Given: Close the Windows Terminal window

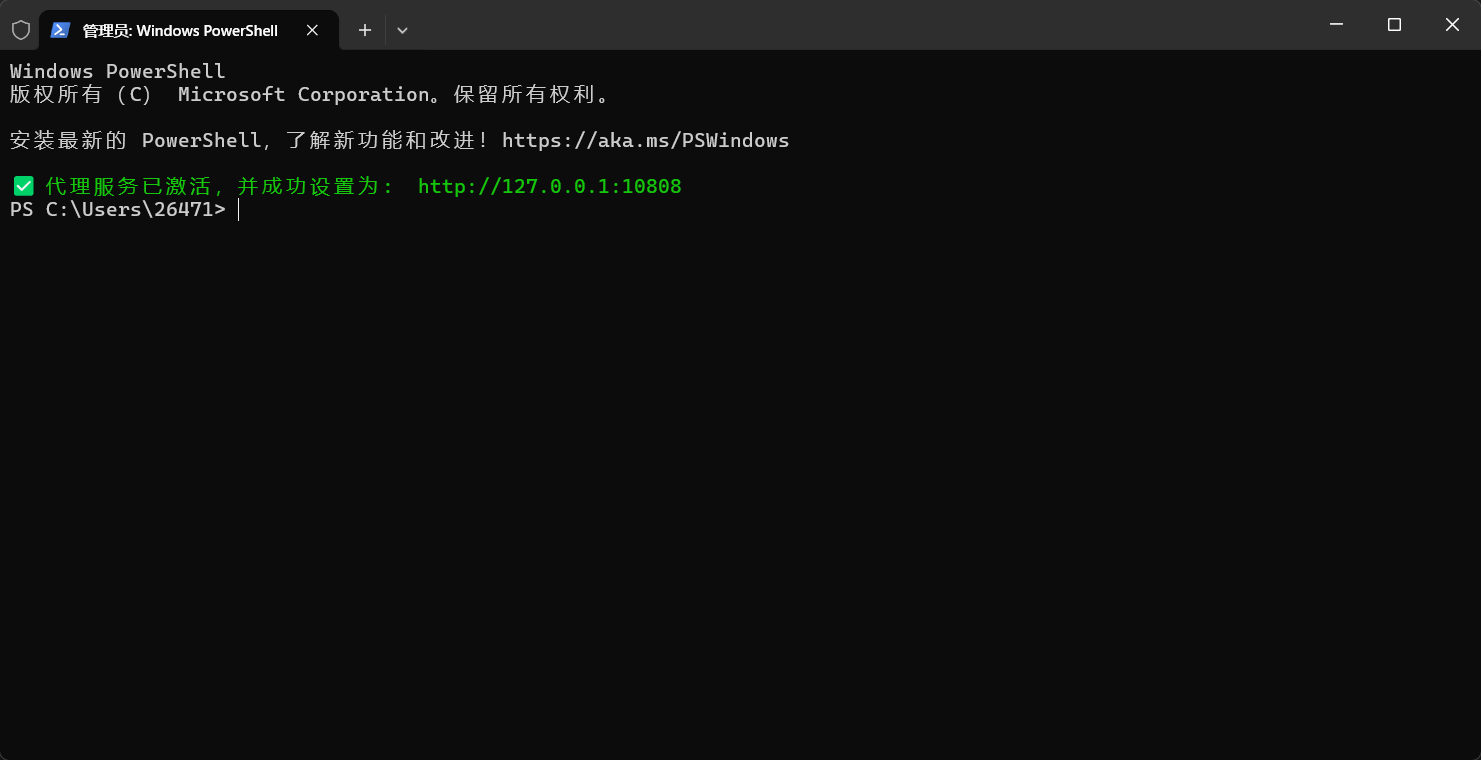Looking at the screenshot, I should (x=1452, y=24).
